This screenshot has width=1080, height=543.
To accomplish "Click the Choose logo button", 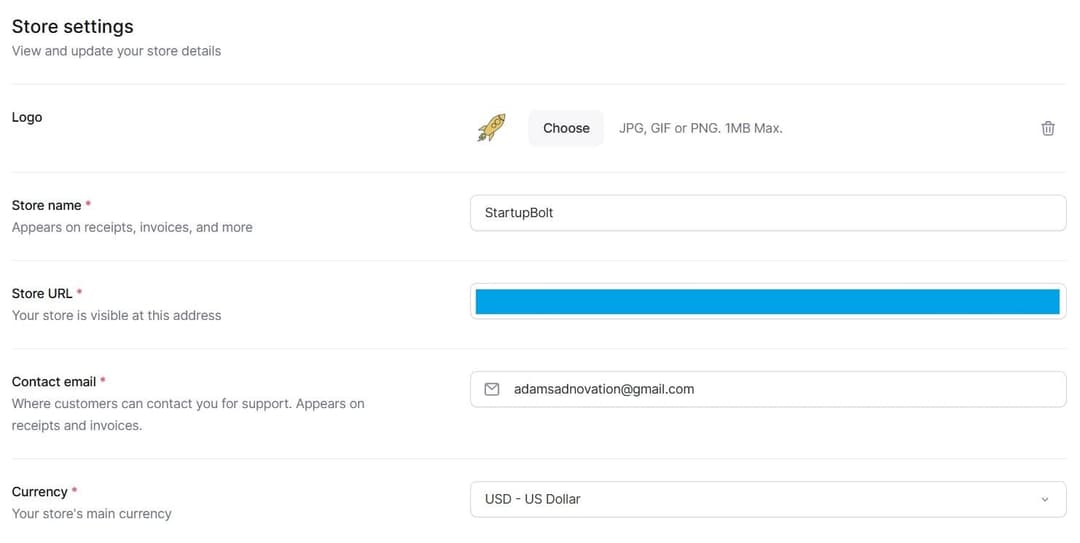I will pyautogui.click(x=566, y=128).
